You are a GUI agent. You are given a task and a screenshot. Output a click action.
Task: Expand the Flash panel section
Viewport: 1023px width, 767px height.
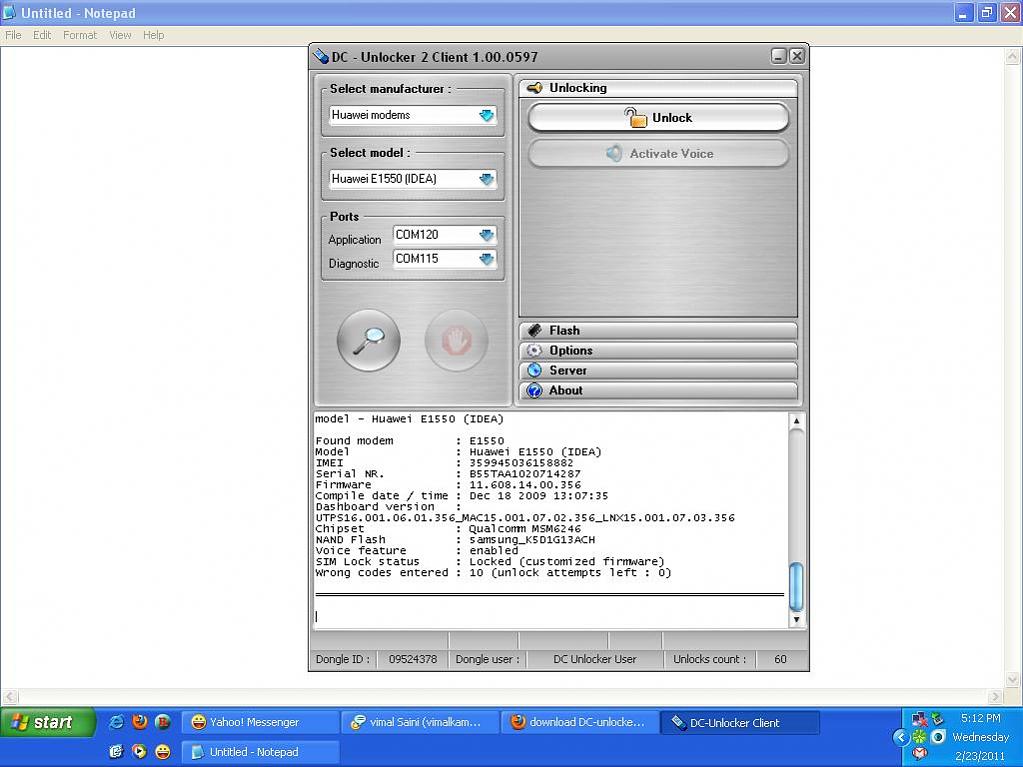click(x=658, y=331)
